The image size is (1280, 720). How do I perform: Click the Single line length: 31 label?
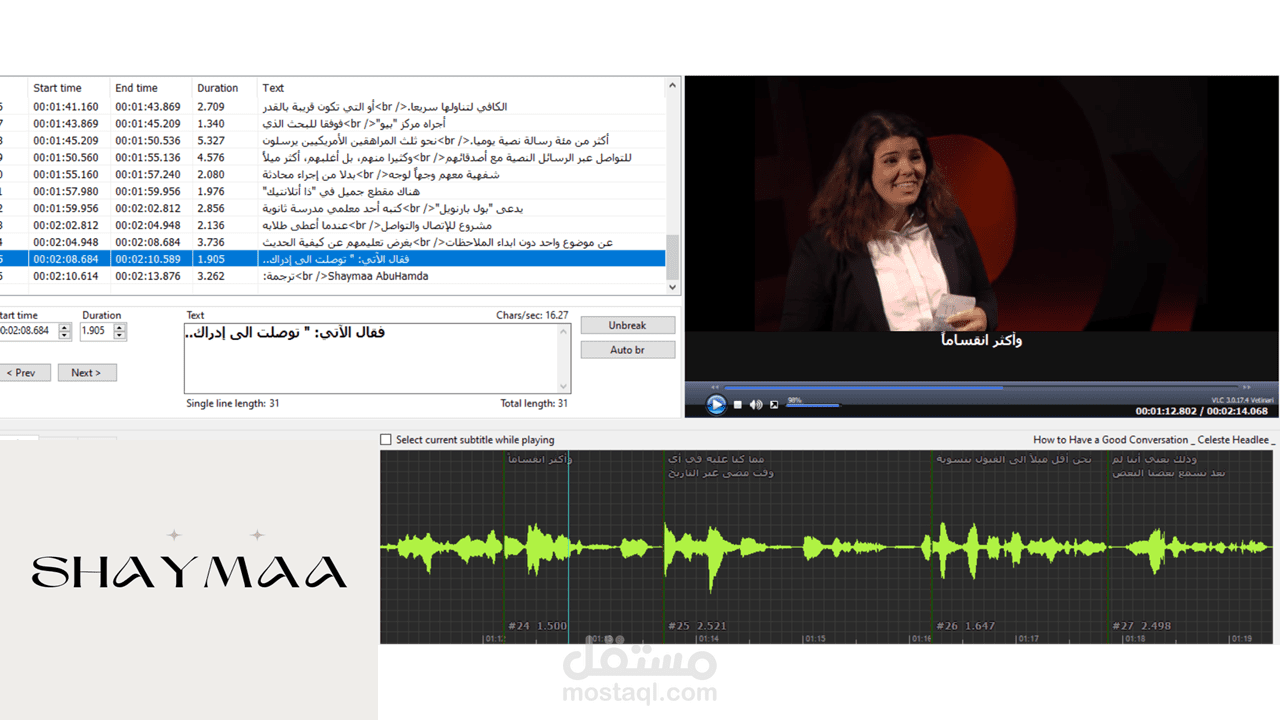tap(233, 404)
